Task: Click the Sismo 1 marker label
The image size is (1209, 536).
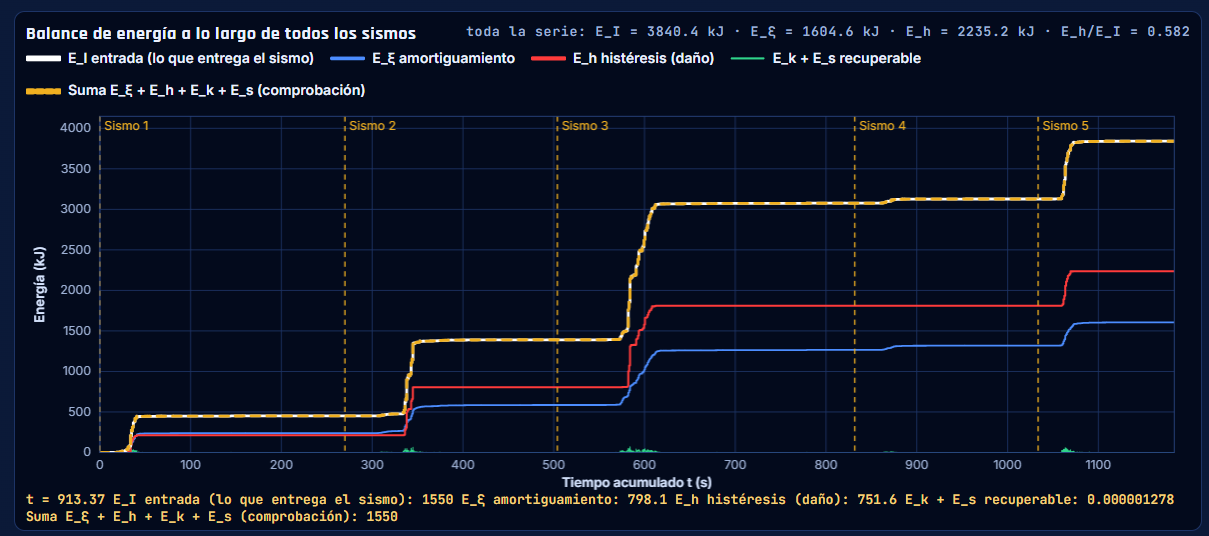Action: click(127, 126)
